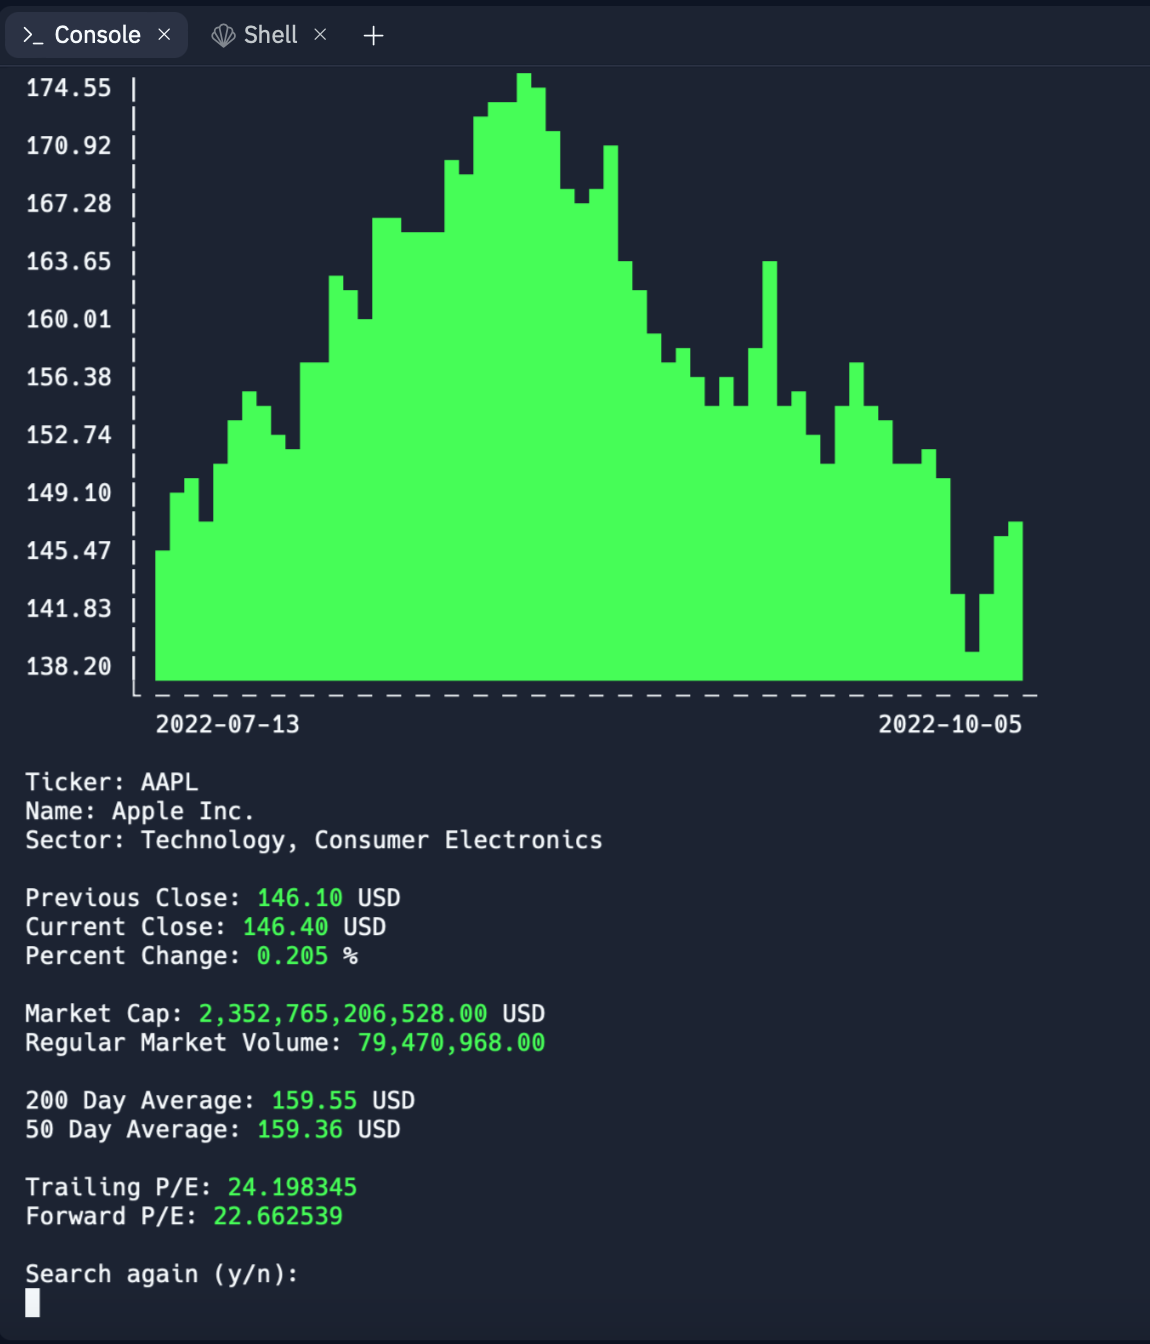The image size is (1150, 1344).
Task: Switch to the Shell tab
Action: pos(269,34)
